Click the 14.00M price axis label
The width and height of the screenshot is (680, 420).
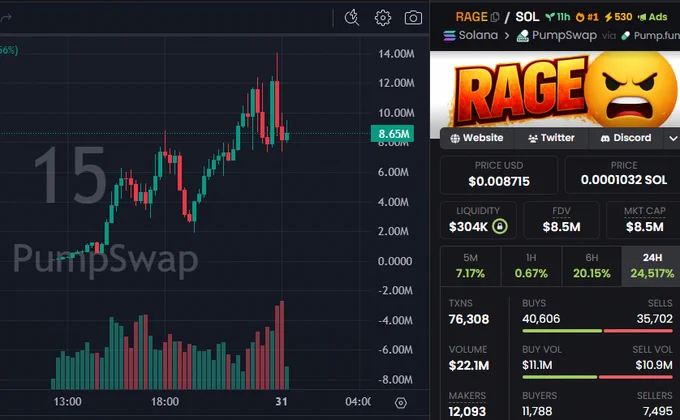[396, 54]
